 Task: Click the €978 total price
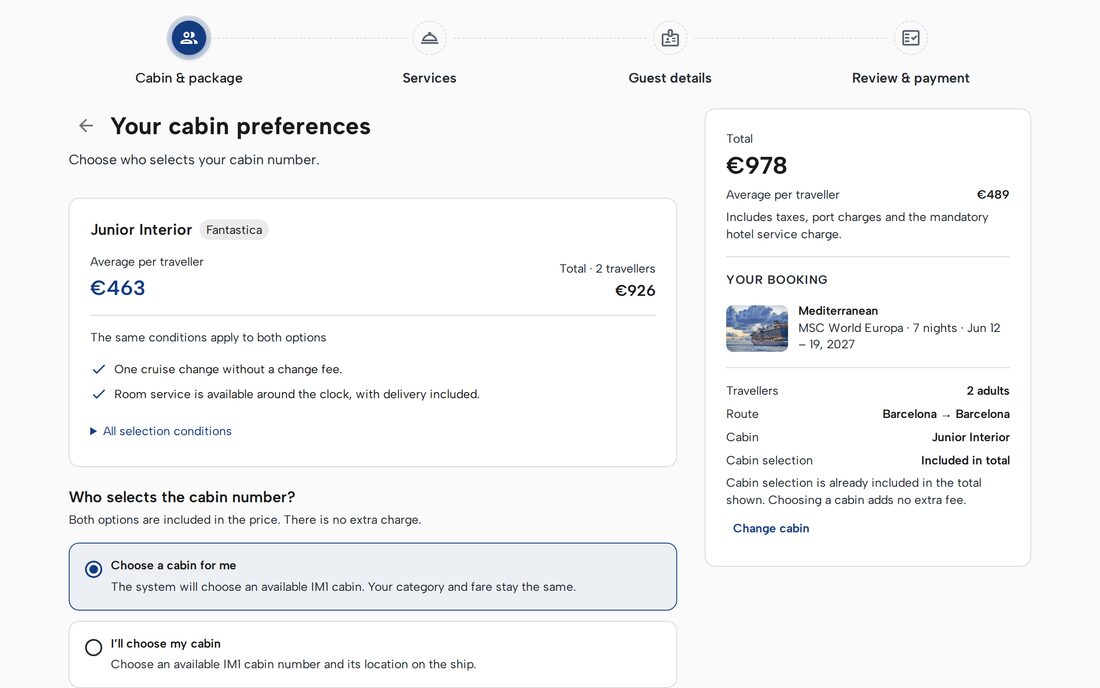click(x=756, y=166)
